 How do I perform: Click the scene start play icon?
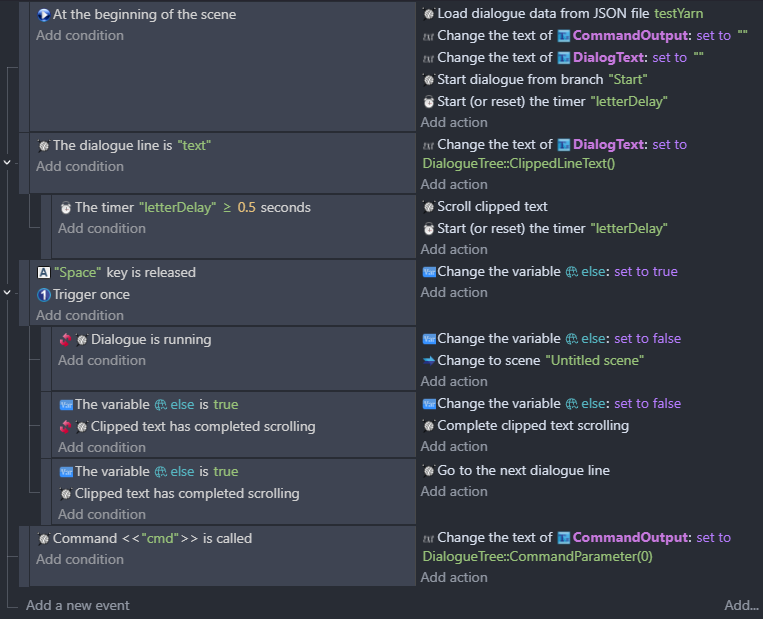coord(43,15)
